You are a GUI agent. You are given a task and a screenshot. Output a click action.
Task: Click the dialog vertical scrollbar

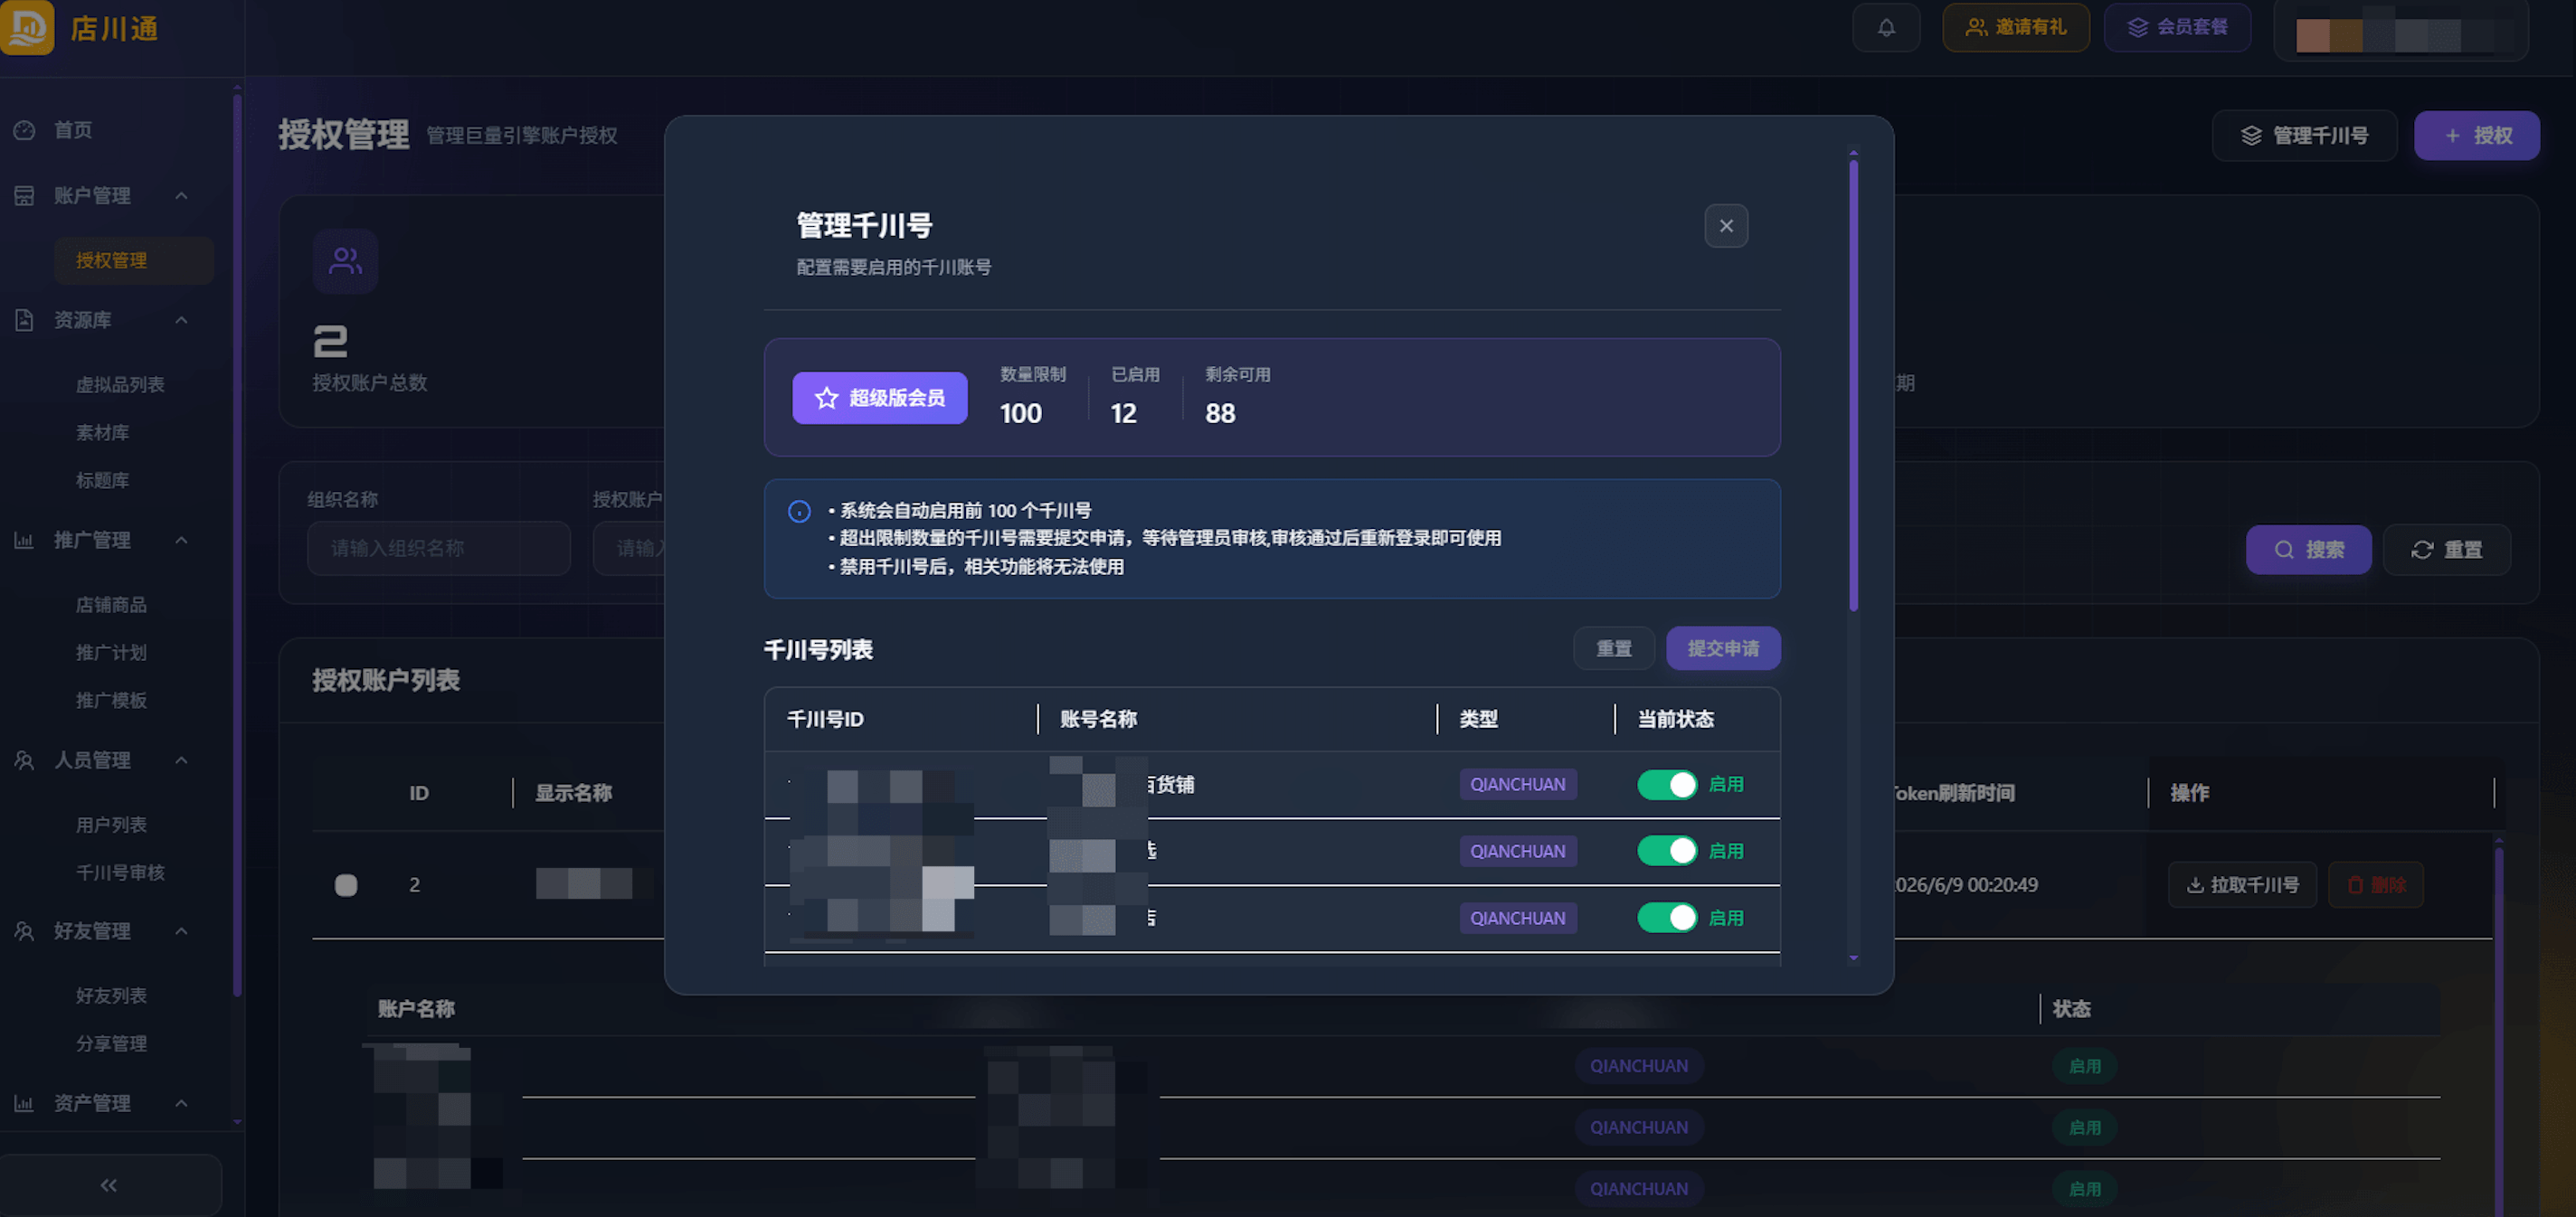pyautogui.click(x=1853, y=385)
